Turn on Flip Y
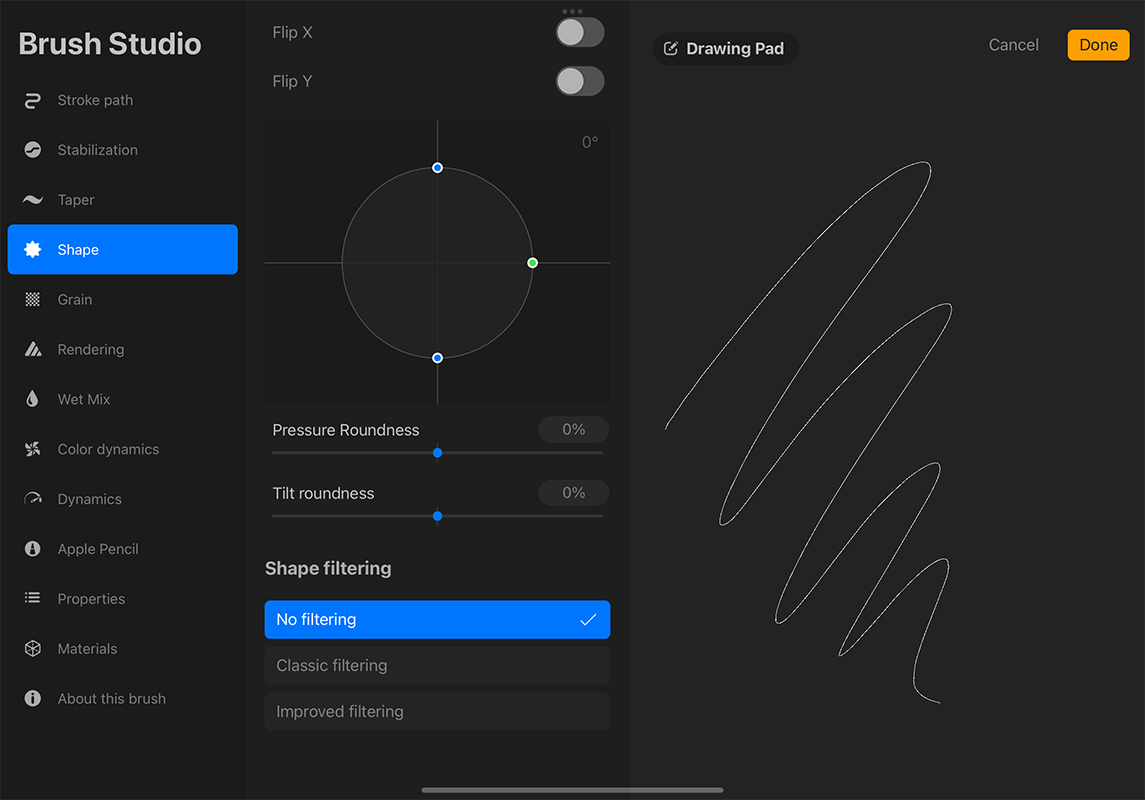1145x800 pixels. pos(579,81)
